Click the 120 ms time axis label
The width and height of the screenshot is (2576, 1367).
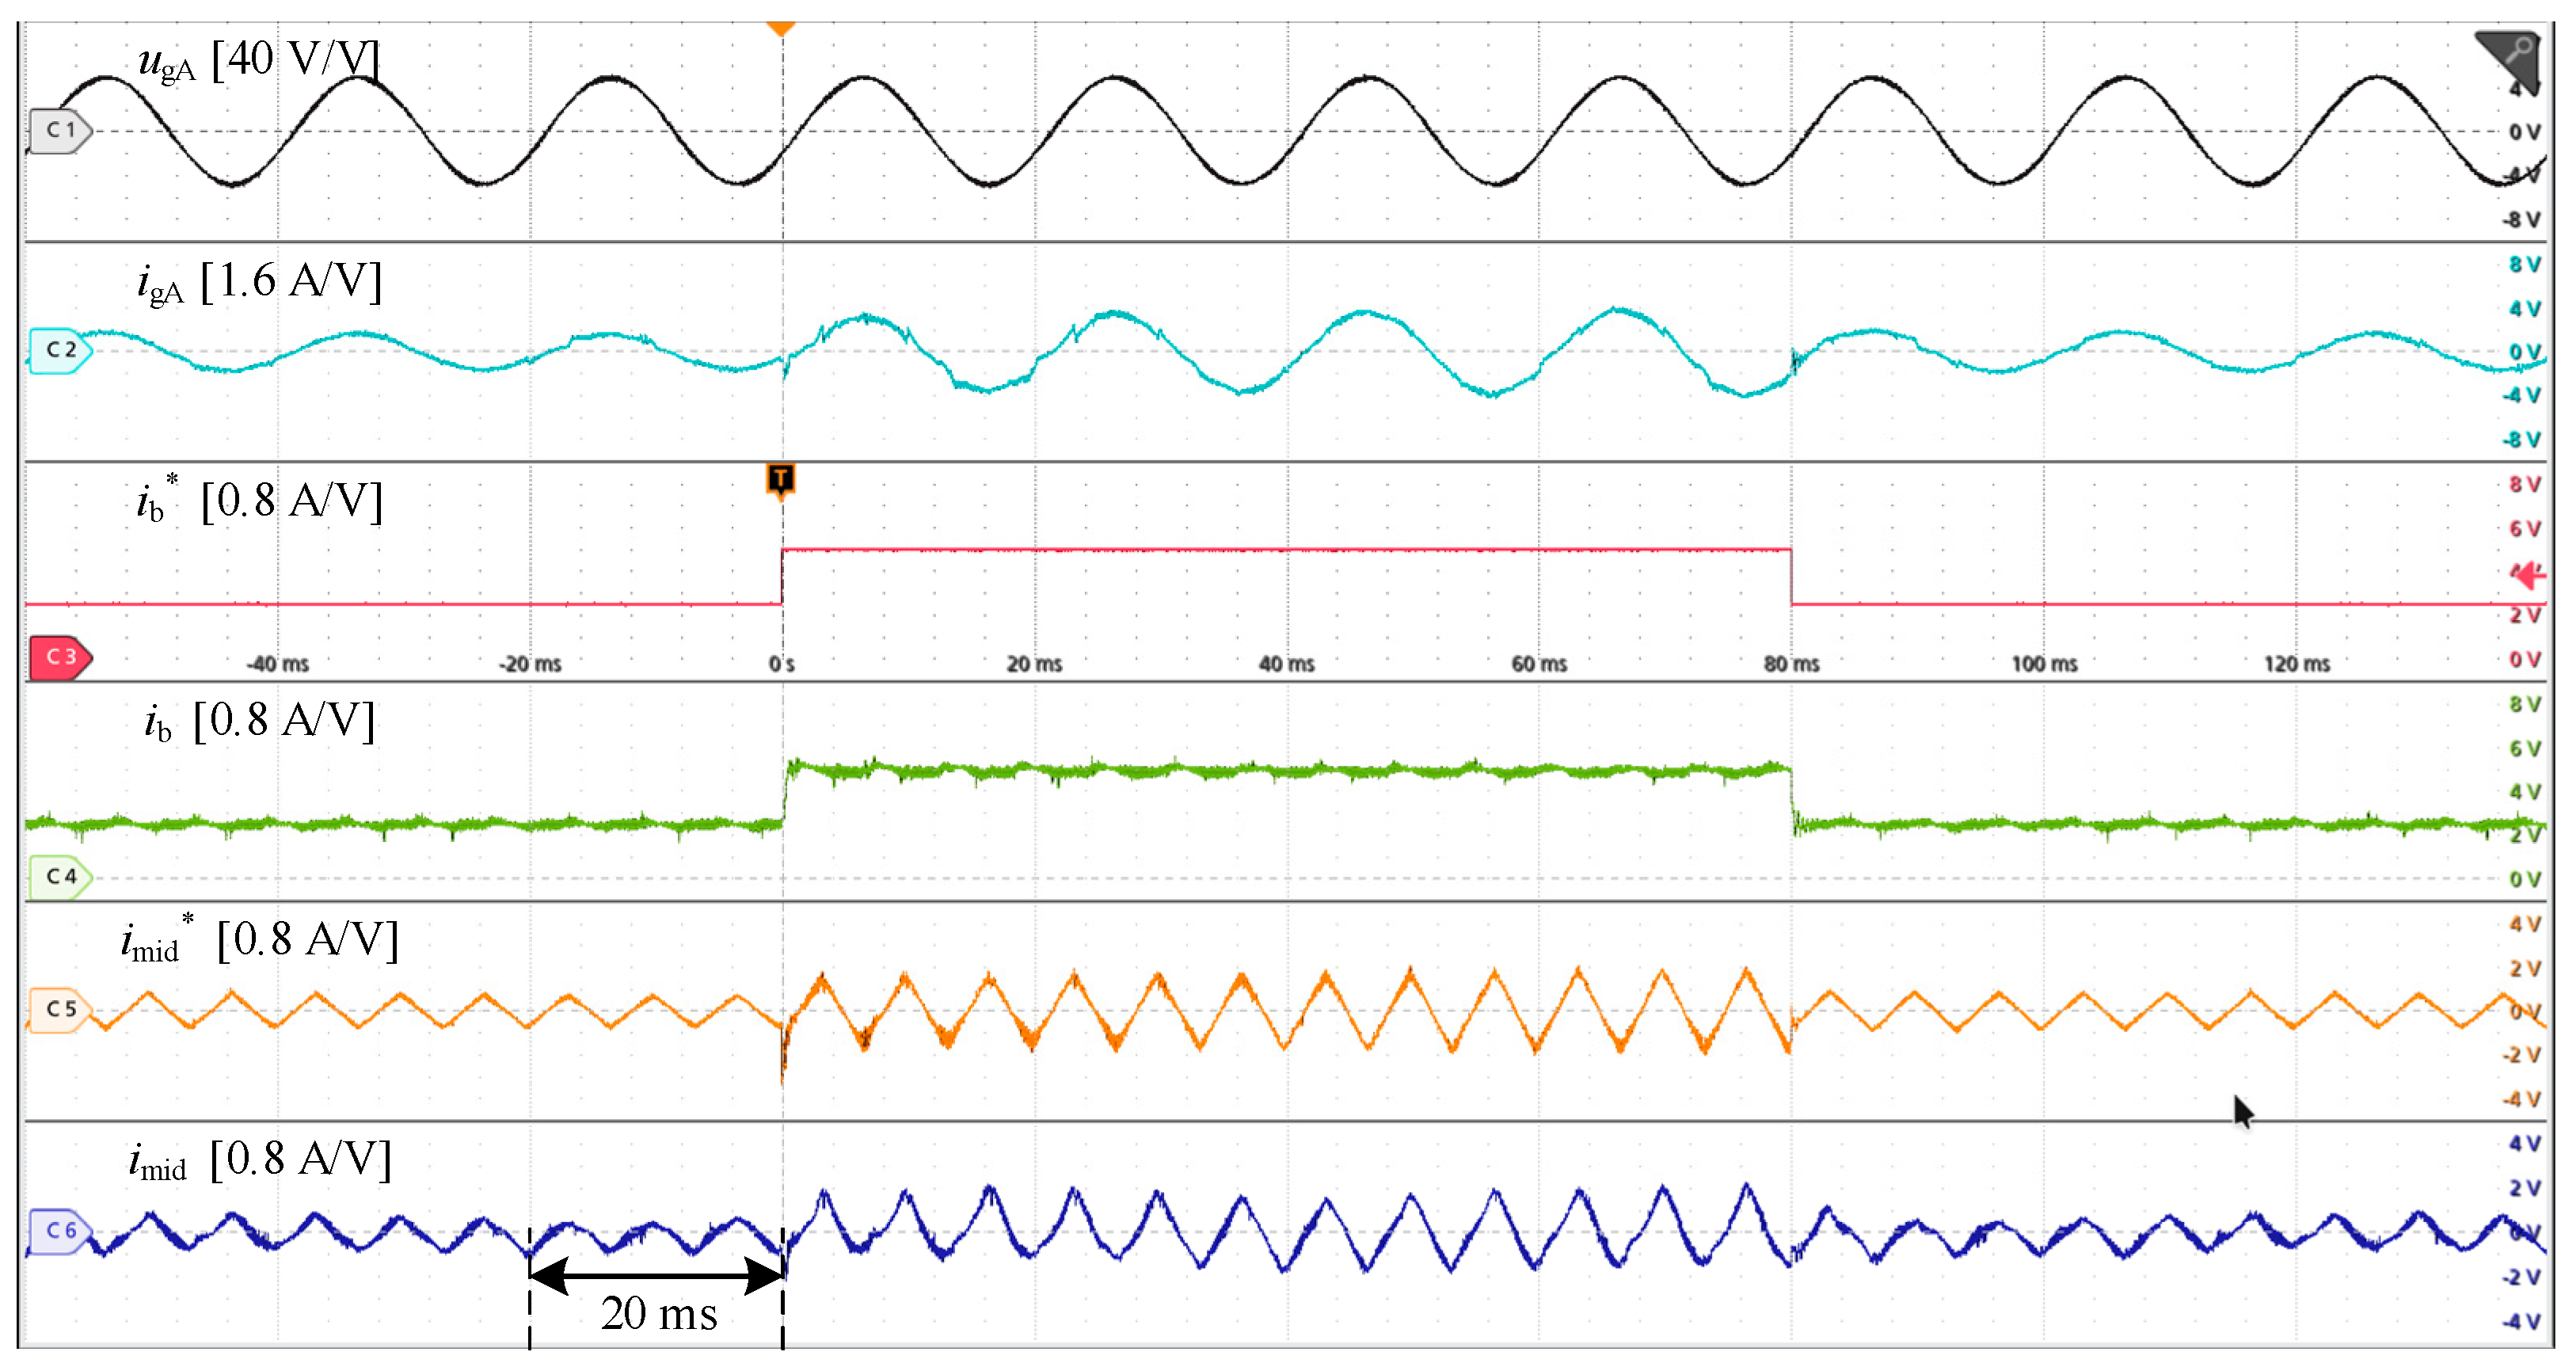coord(2297,664)
